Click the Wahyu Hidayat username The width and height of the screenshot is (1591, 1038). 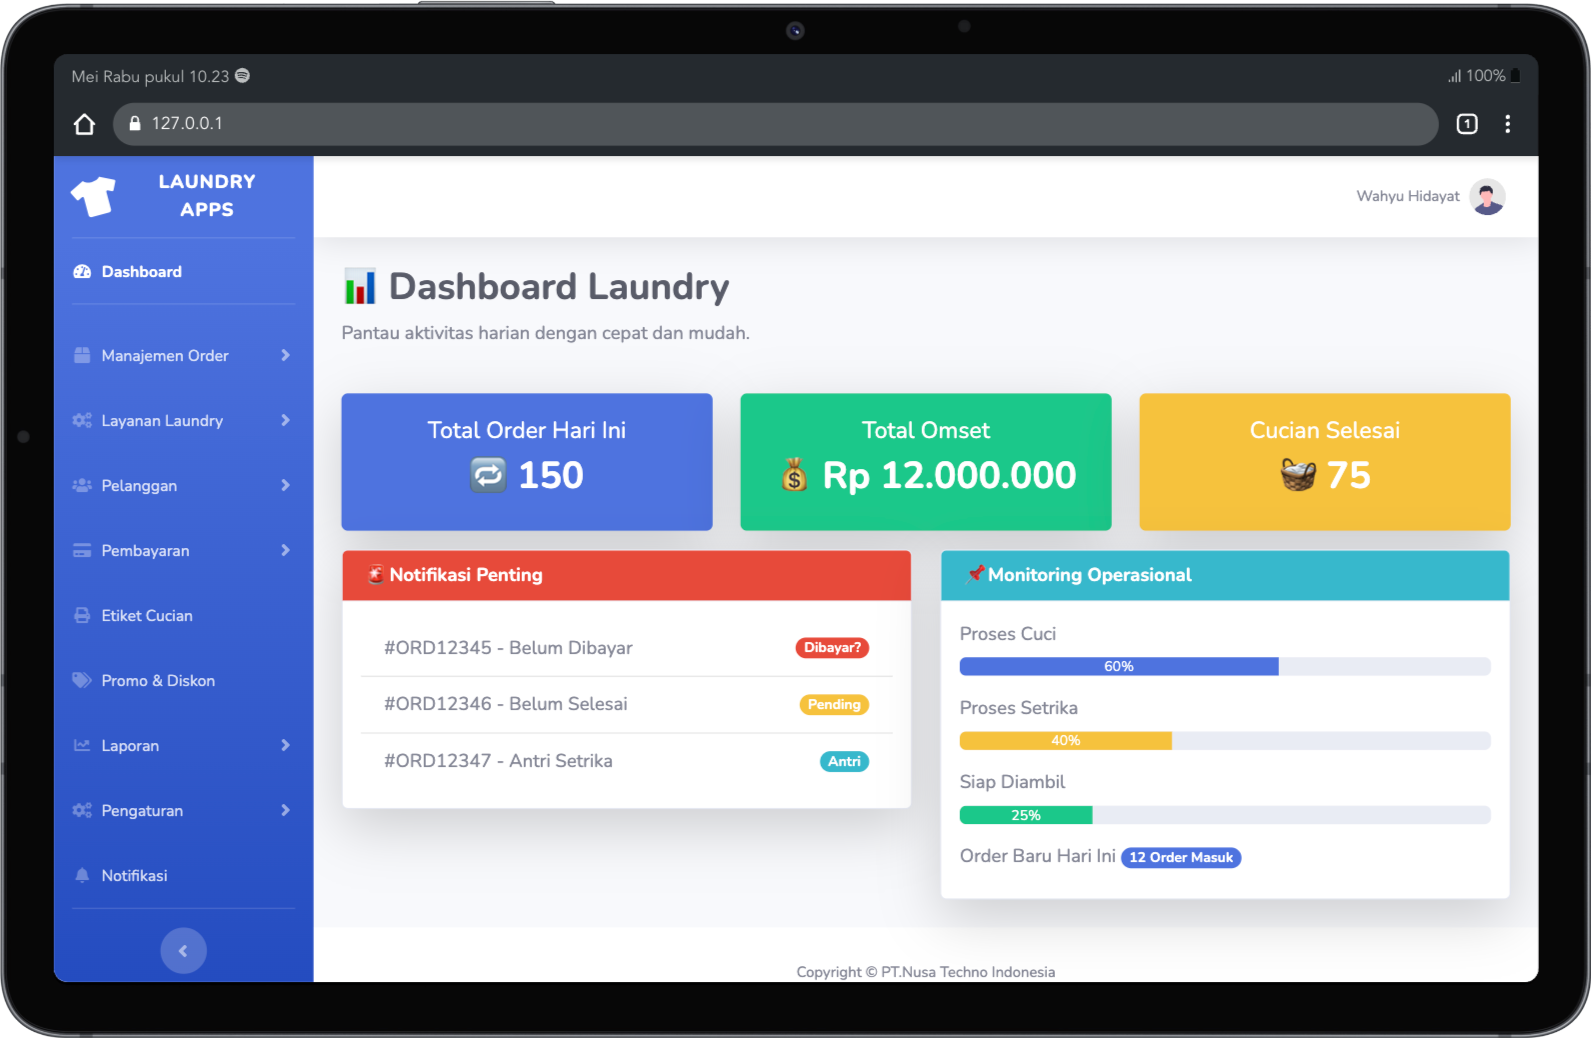(1408, 197)
